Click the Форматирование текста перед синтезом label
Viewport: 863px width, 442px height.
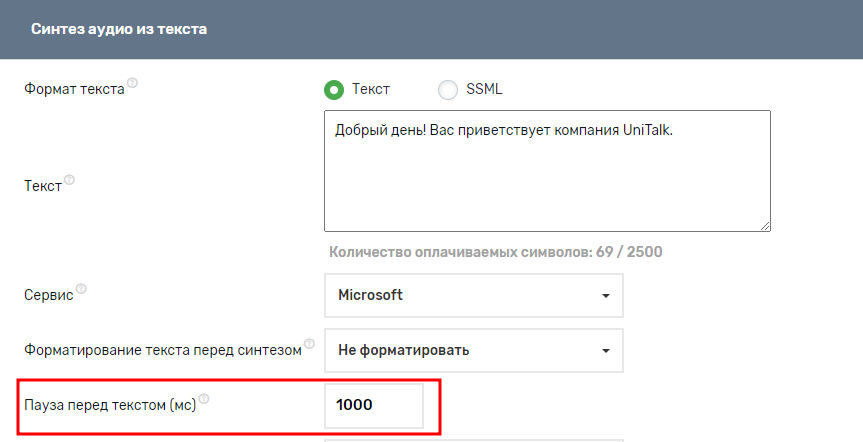click(162, 350)
